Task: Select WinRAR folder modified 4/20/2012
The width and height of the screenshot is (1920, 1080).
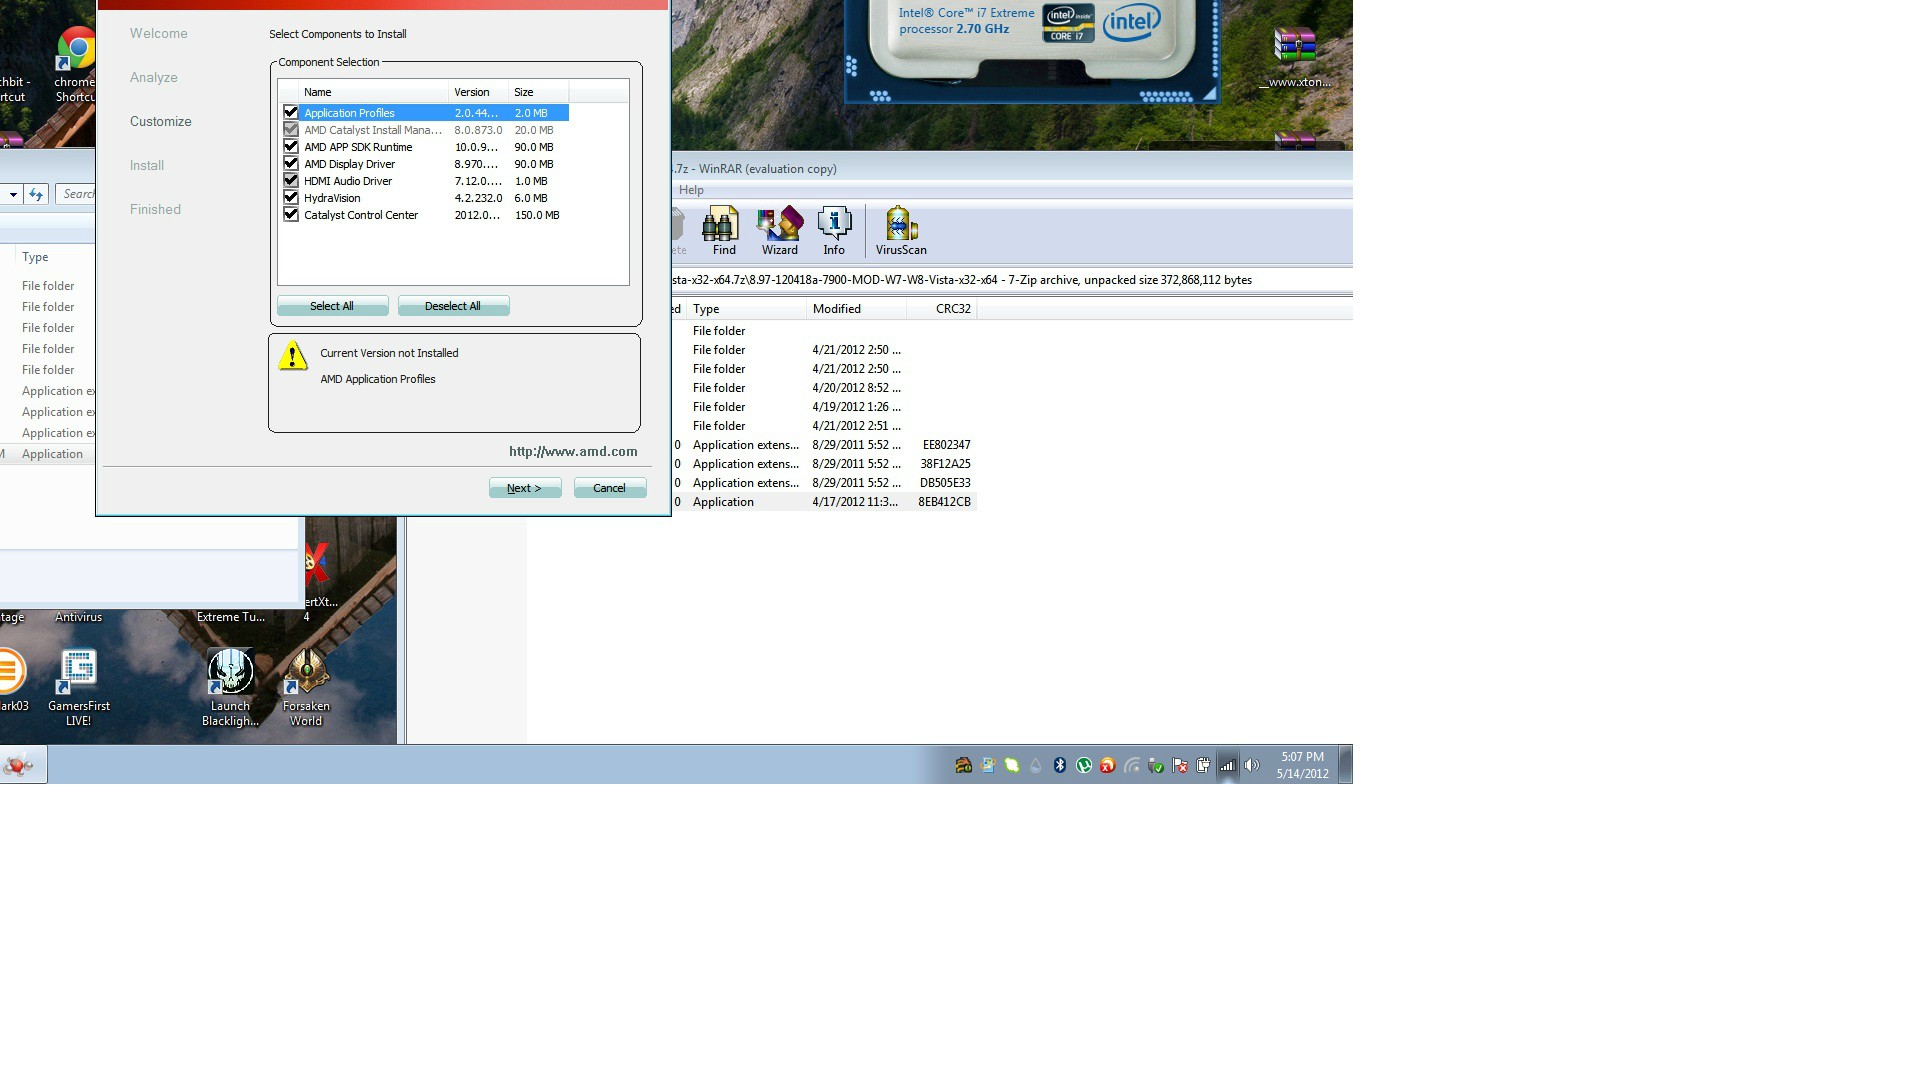Action: (x=824, y=388)
